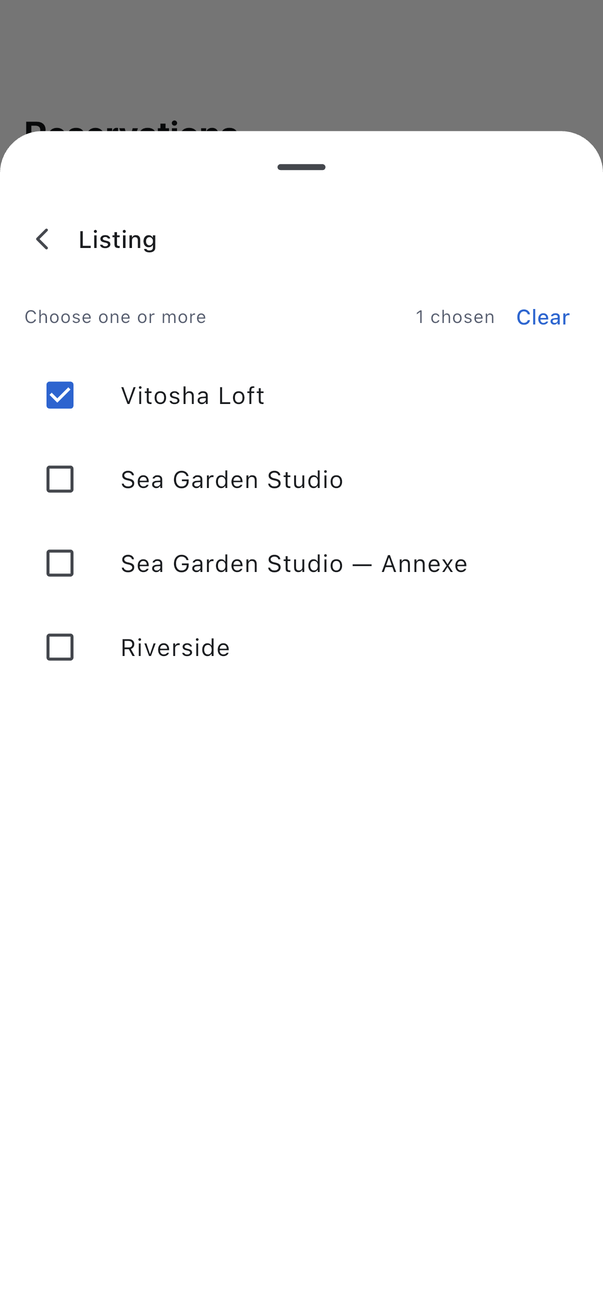This screenshot has height=1311, width=603.
Task: Tap the bottom sheet drag handle
Action: [301, 167]
